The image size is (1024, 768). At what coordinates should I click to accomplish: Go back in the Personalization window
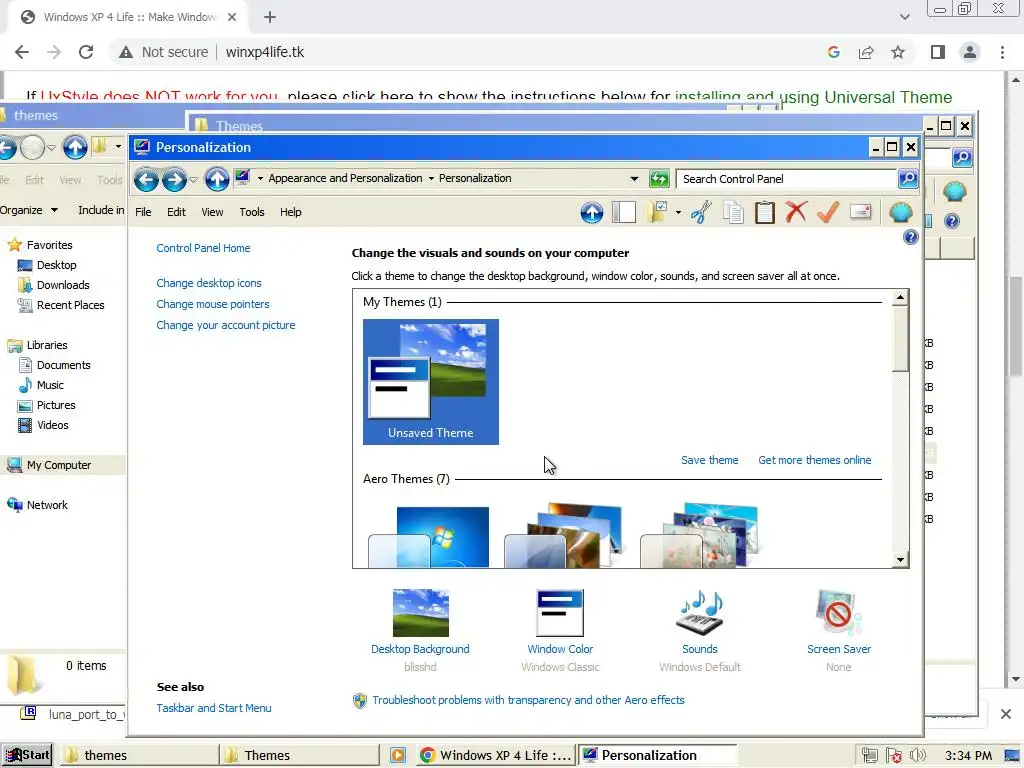click(x=146, y=179)
